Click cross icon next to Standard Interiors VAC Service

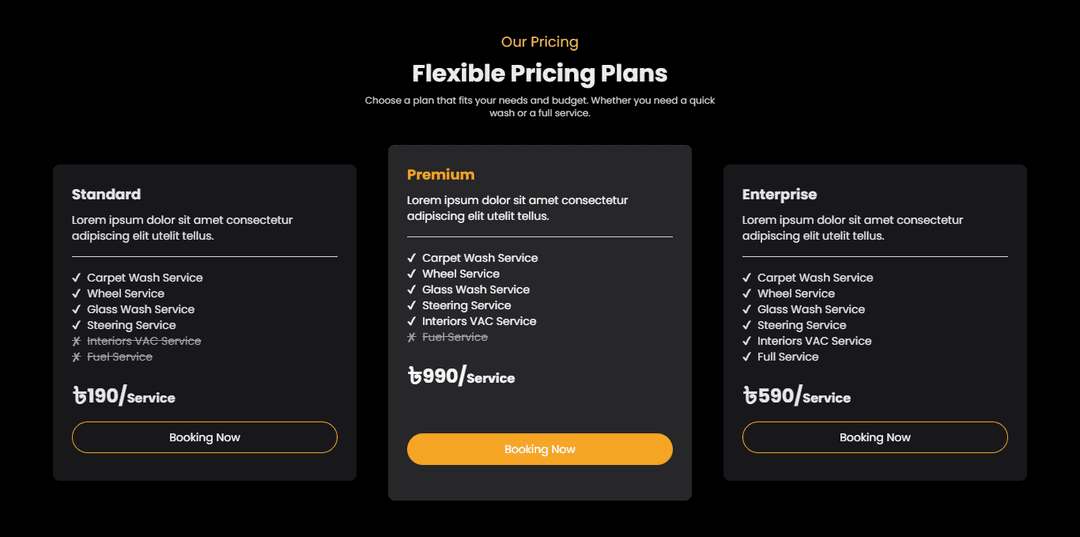76,341
